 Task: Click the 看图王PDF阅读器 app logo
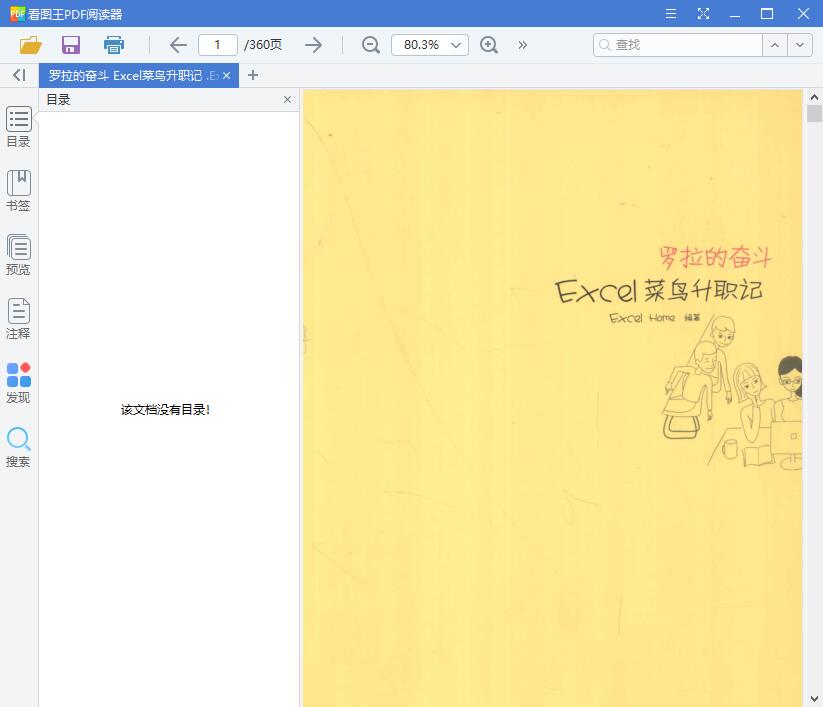pos(17,14)
